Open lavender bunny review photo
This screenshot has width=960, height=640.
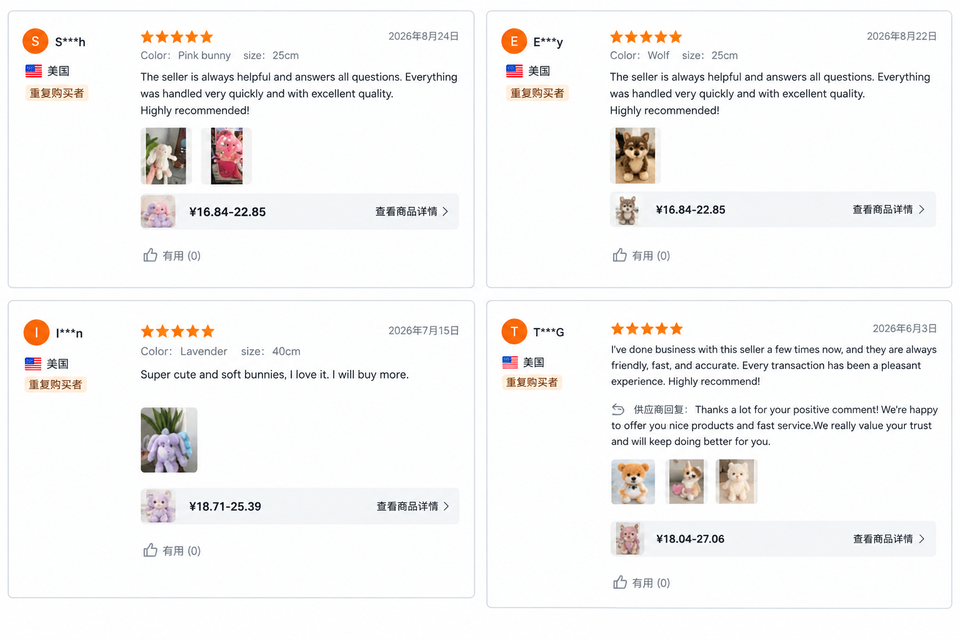tap(169, 440)
